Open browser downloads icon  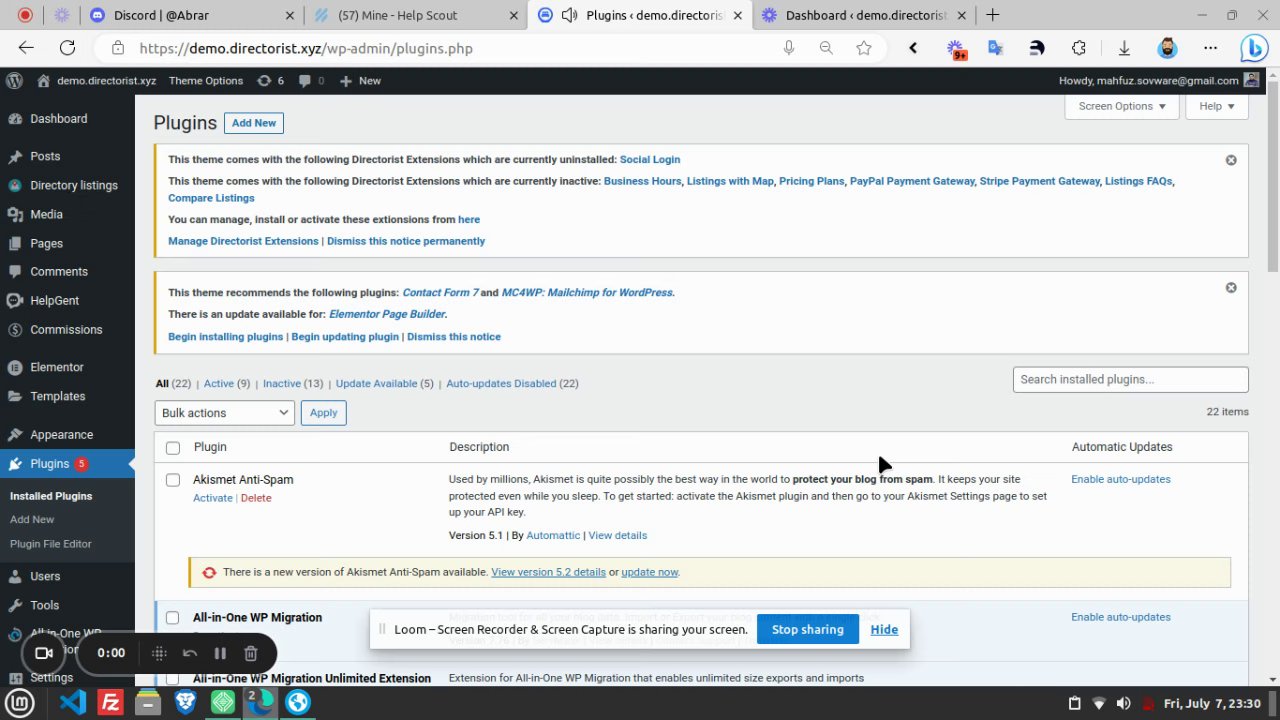click(x=1124, y=48)
